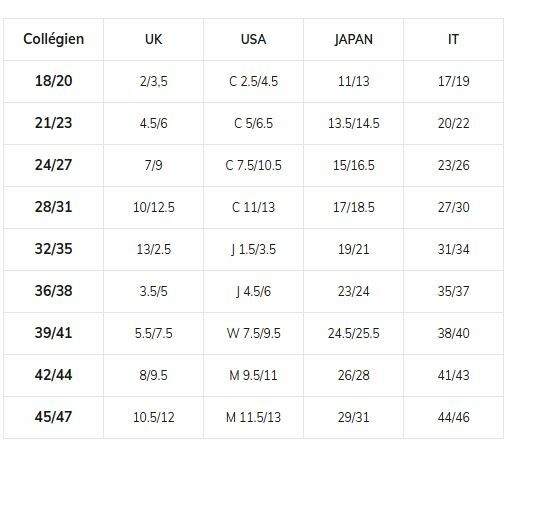
Task: Click the 36/38 size row label
Action: tap(53, 291)
